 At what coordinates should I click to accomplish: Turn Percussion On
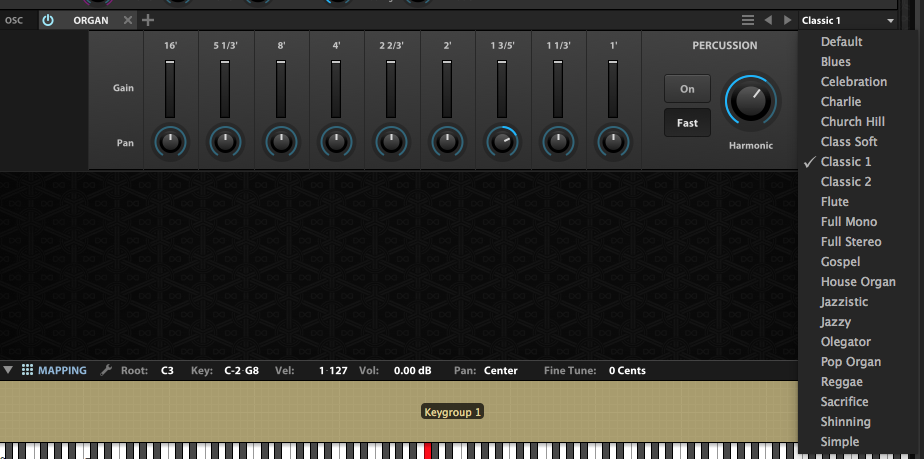click(x=687, y=89)
